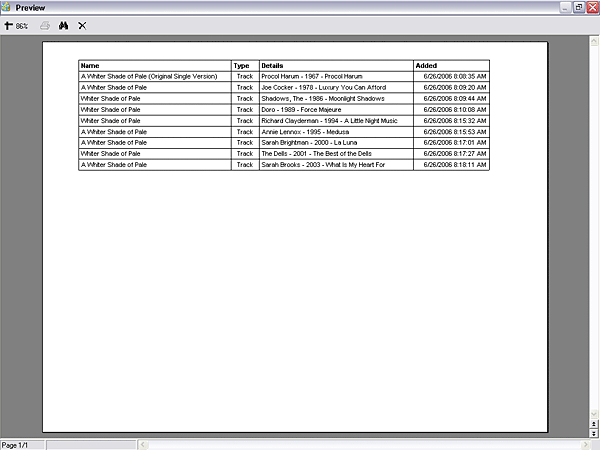Click the Type column header

[244, 65]
